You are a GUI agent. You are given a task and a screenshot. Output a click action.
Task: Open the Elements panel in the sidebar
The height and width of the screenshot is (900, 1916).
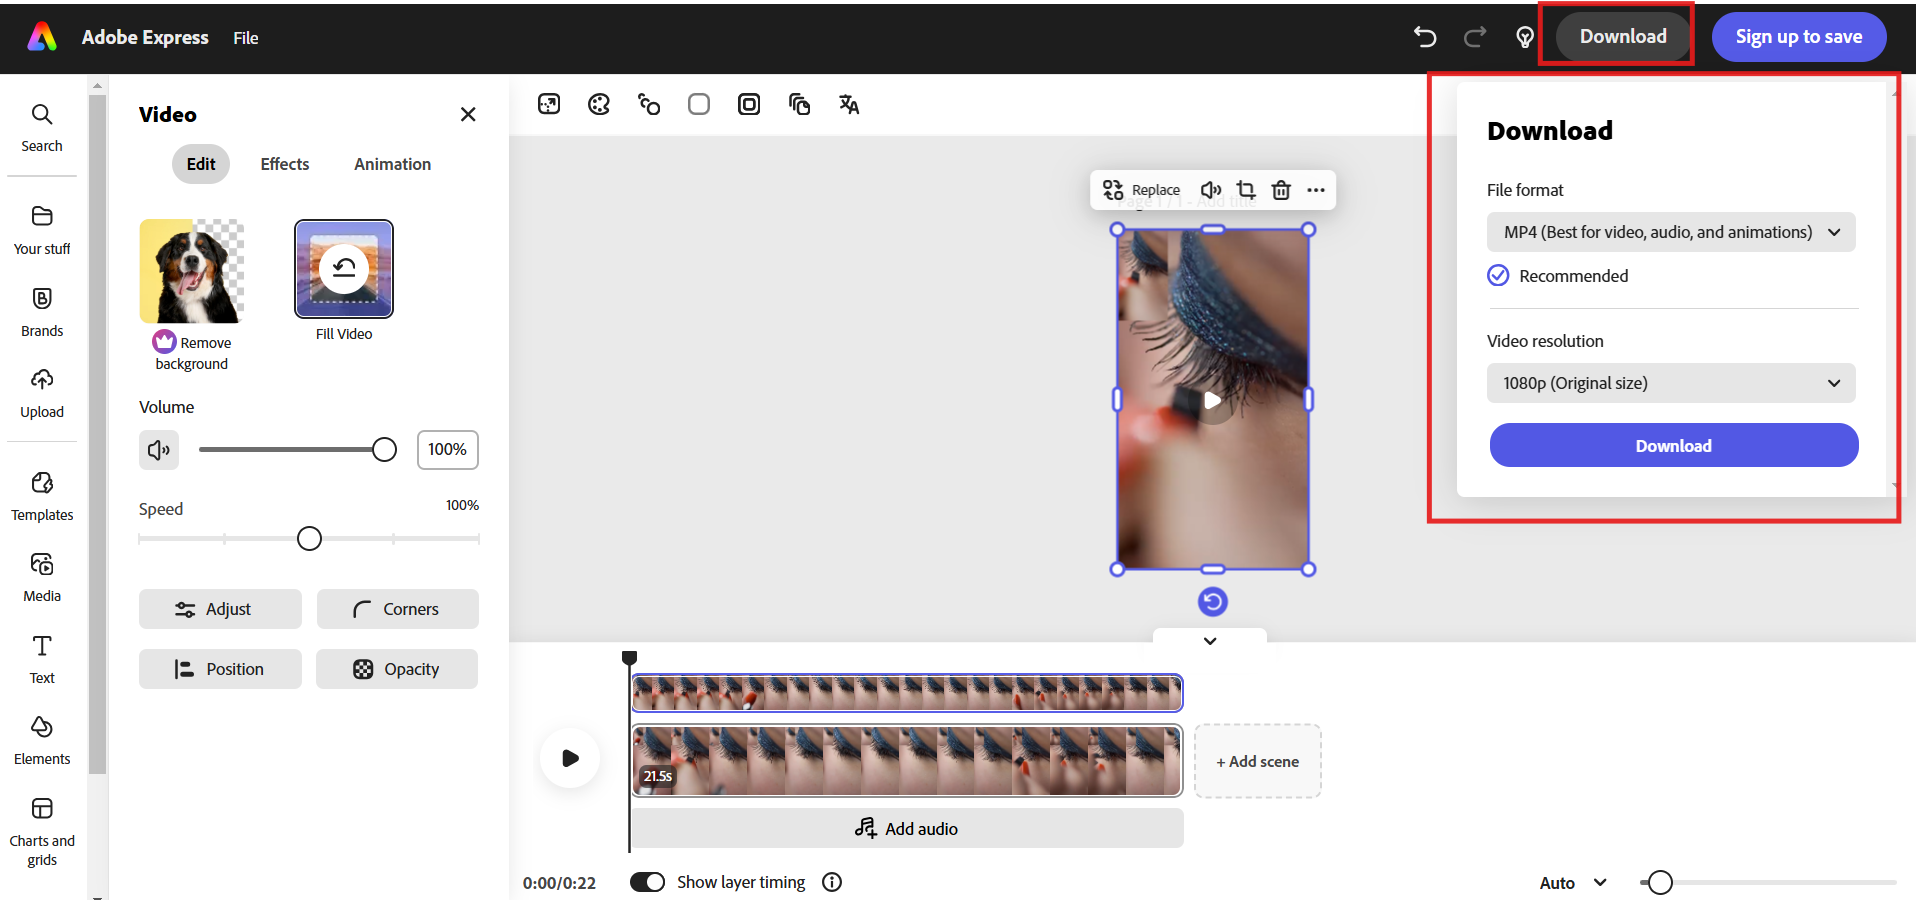(x=41, y=738)
